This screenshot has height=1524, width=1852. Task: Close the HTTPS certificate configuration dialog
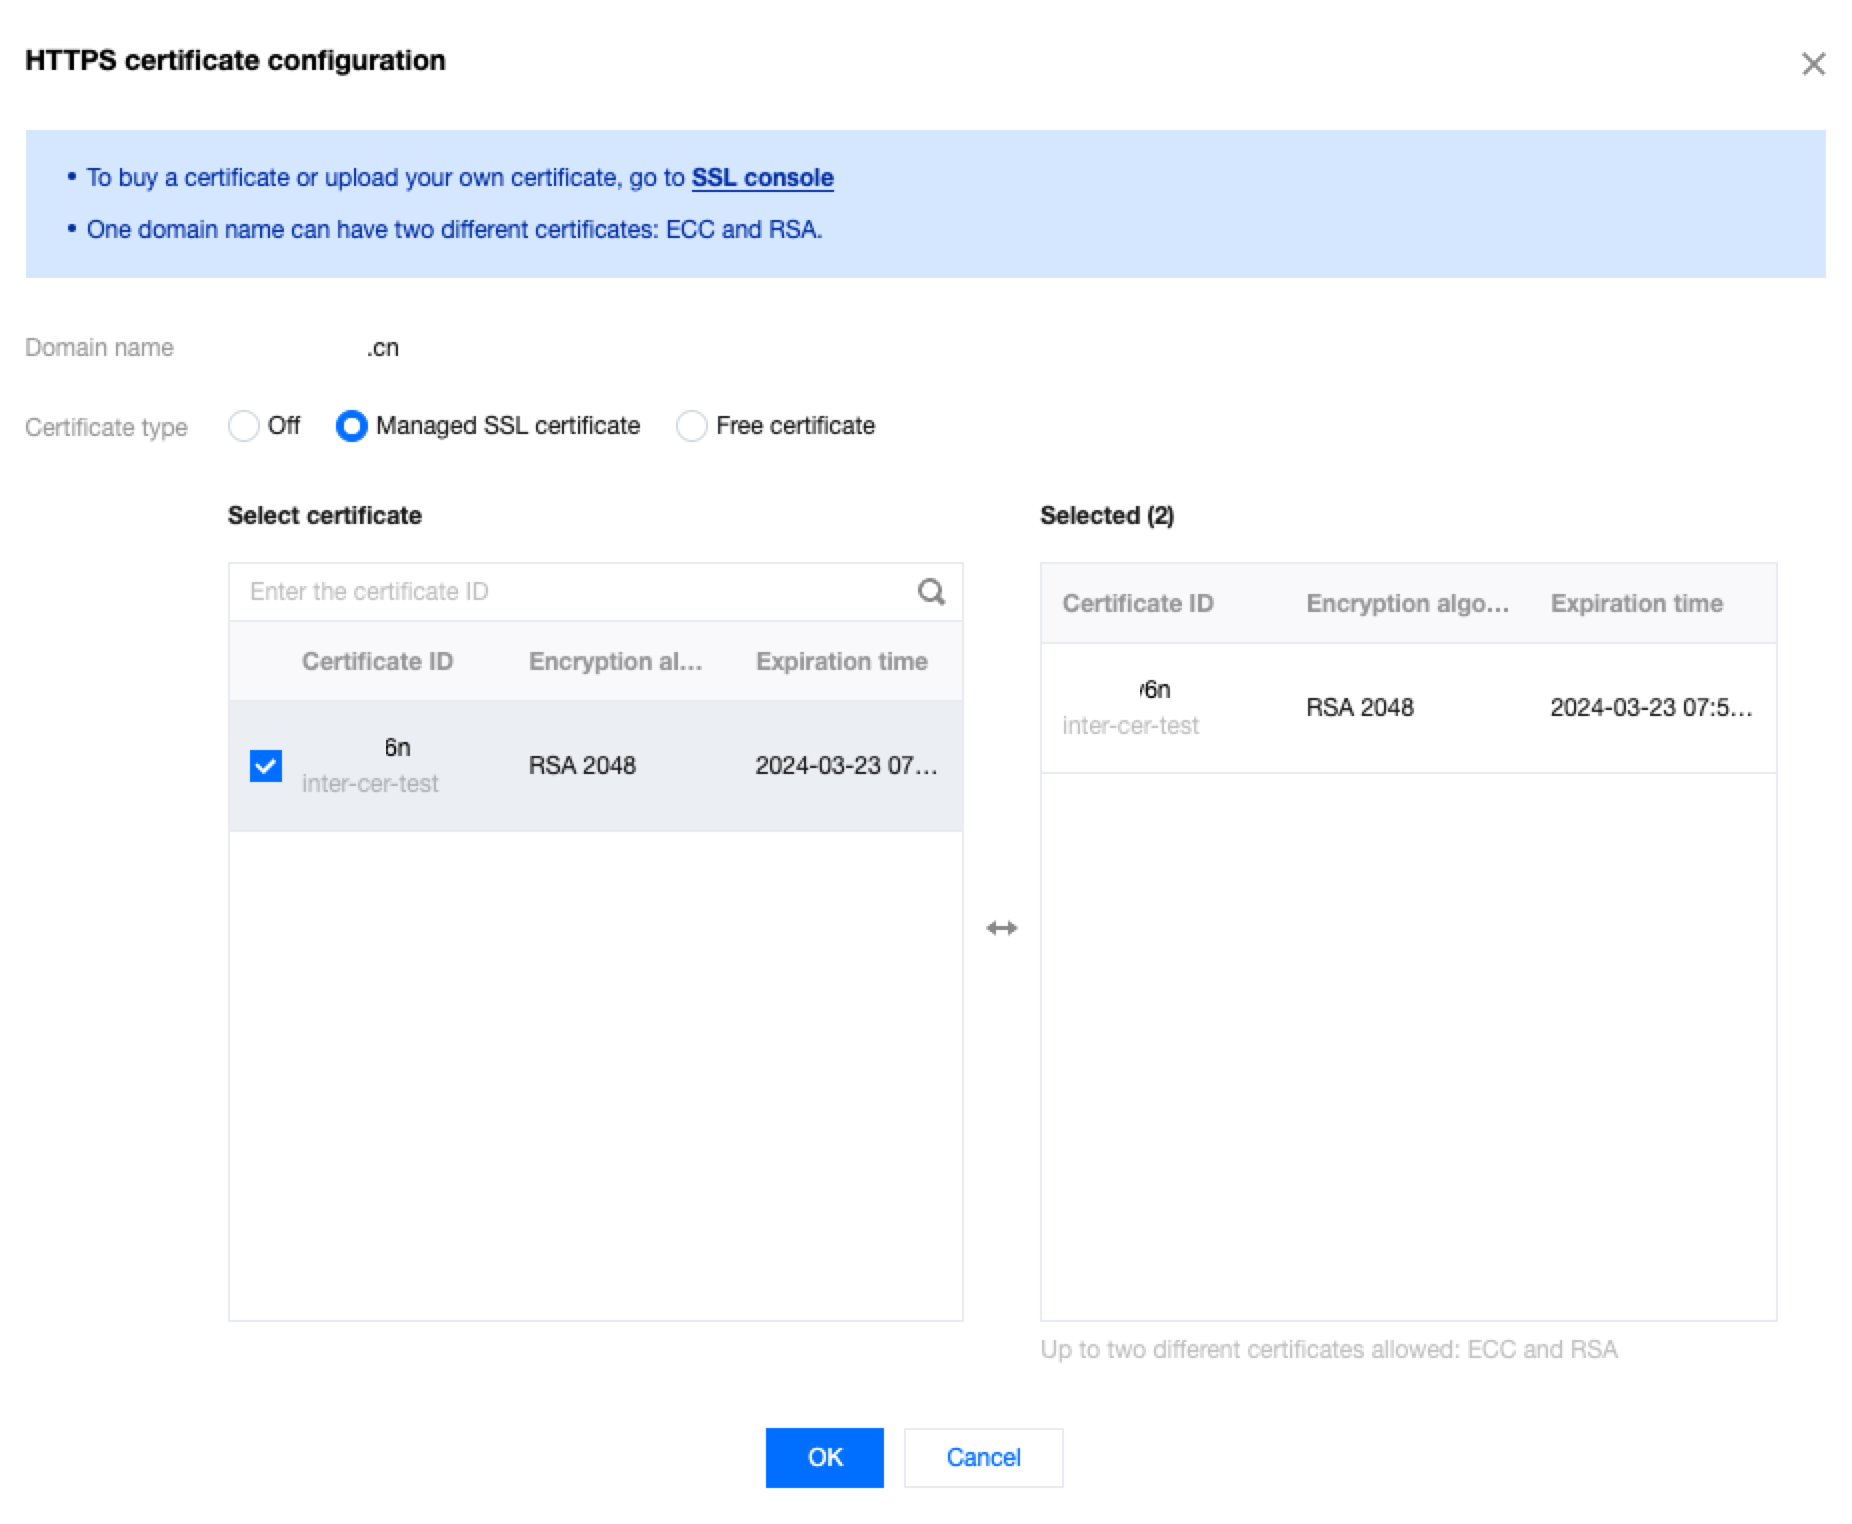(1812, 64)
